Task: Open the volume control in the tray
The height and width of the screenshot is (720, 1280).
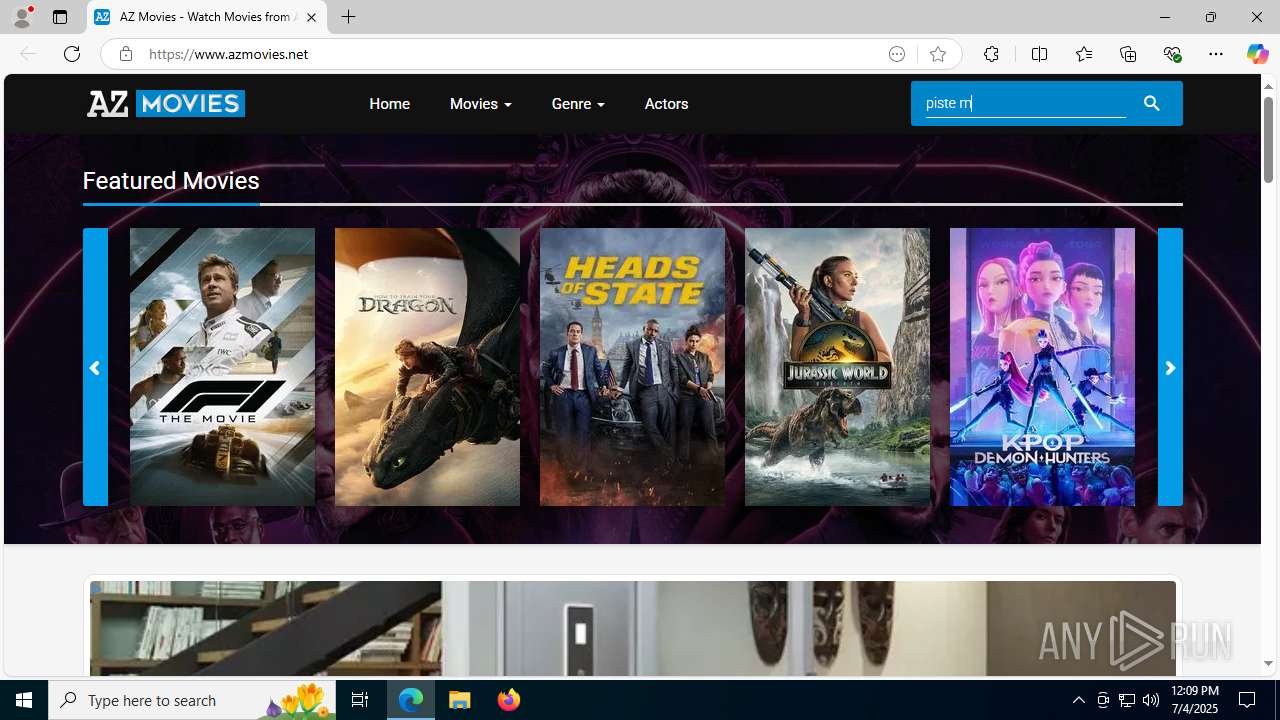Action: click(x=1151, y=700)
